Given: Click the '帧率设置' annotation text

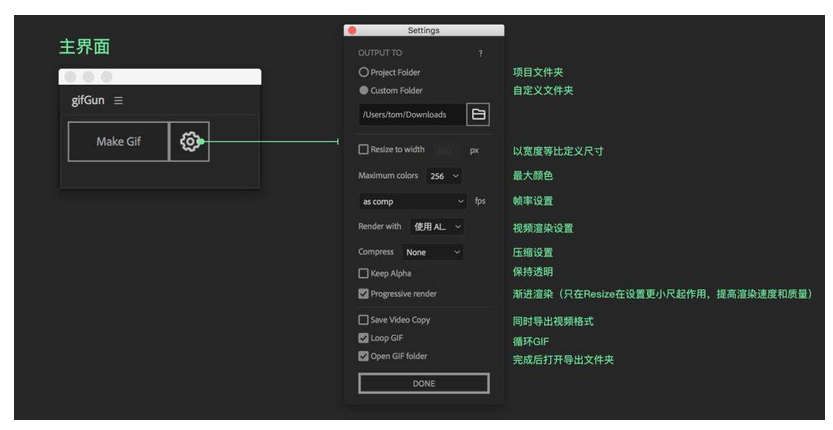Looking at the screenshot, I should click(x=533, y=201).
